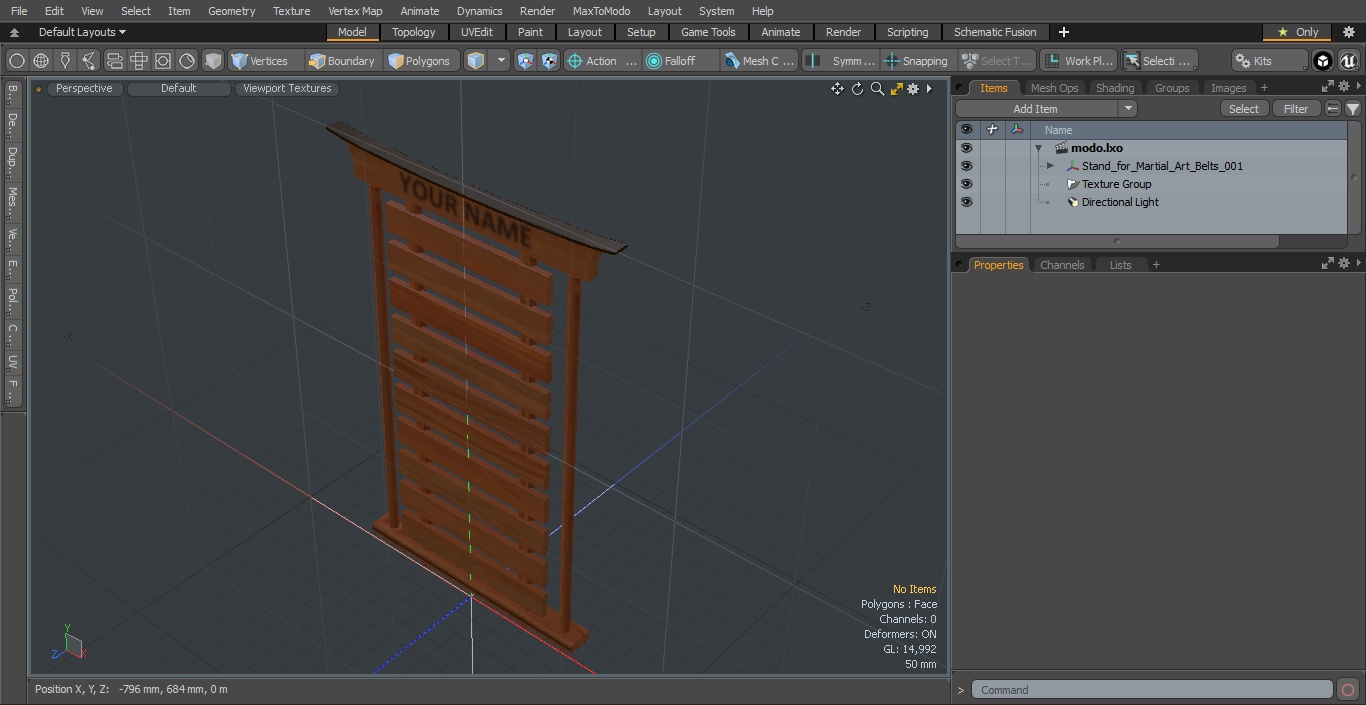Switch to the Schematic Fusion layout tab

pyautogui.click(x=995, y=32)
